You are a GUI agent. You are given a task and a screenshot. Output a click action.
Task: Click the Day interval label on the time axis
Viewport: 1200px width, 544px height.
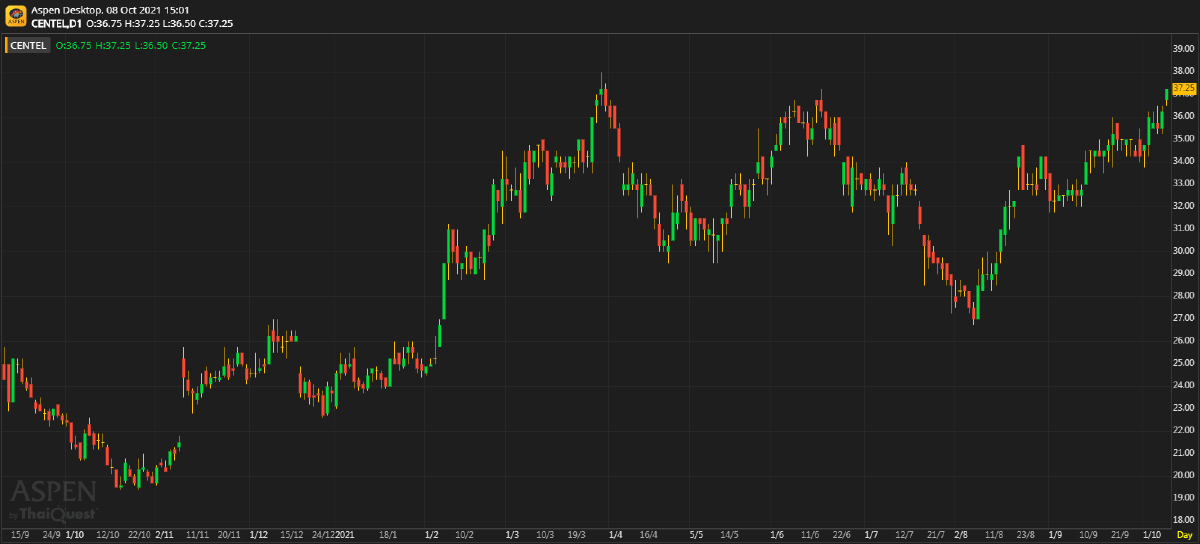(1184, 535)
